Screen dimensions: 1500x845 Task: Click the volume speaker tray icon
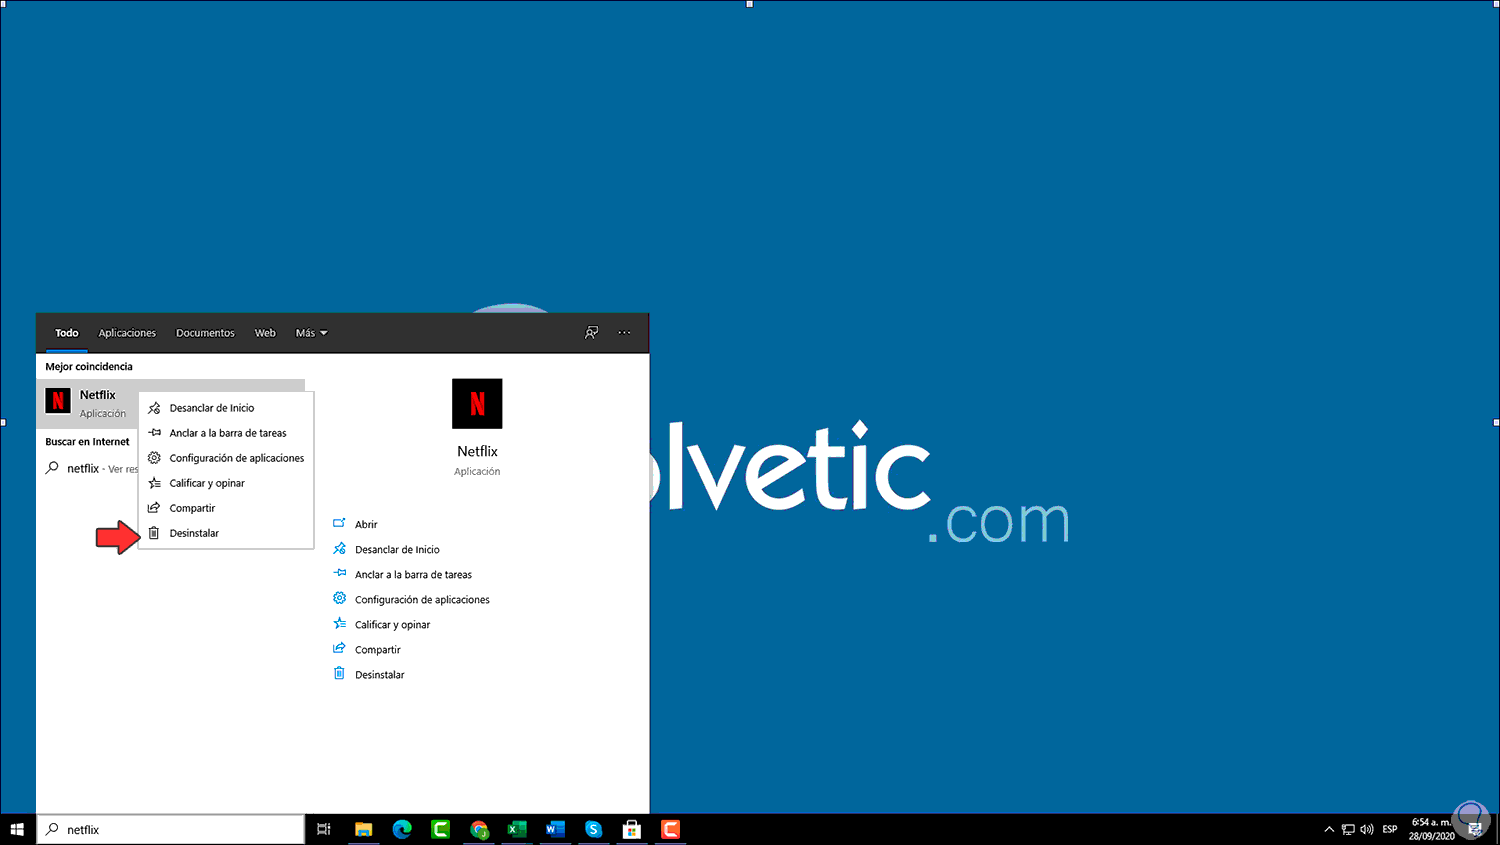(x=1367, y=829)
